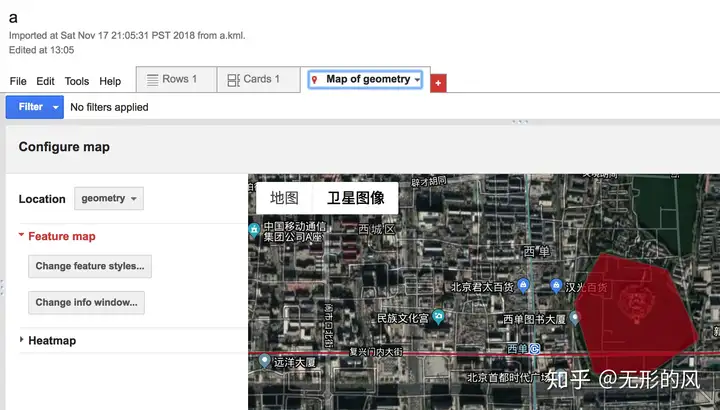
Task: Click the "Imported at Sat Nov 17" line
Action: tap(127, 35)
